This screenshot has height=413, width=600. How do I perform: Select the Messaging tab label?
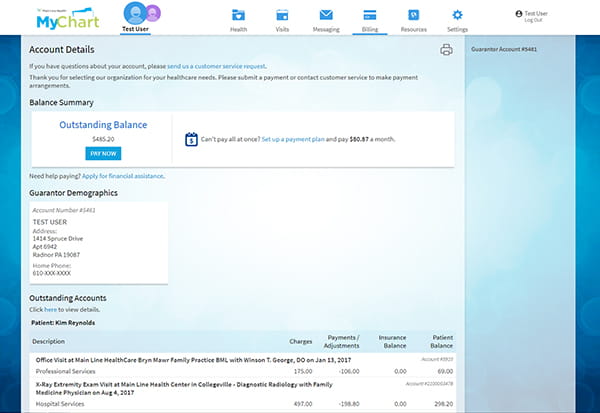(326, 30)
